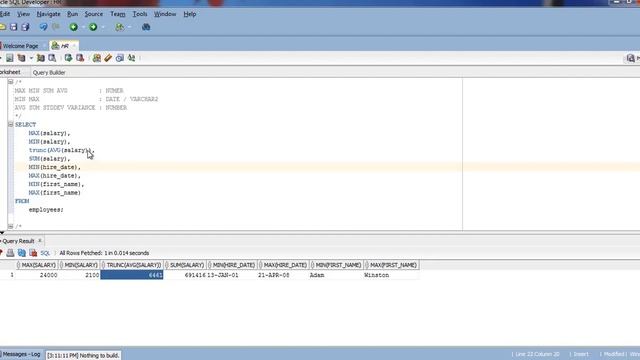
Task: Click the Unshared SQL Worksheet icon
Action: (x=97, y=58)
